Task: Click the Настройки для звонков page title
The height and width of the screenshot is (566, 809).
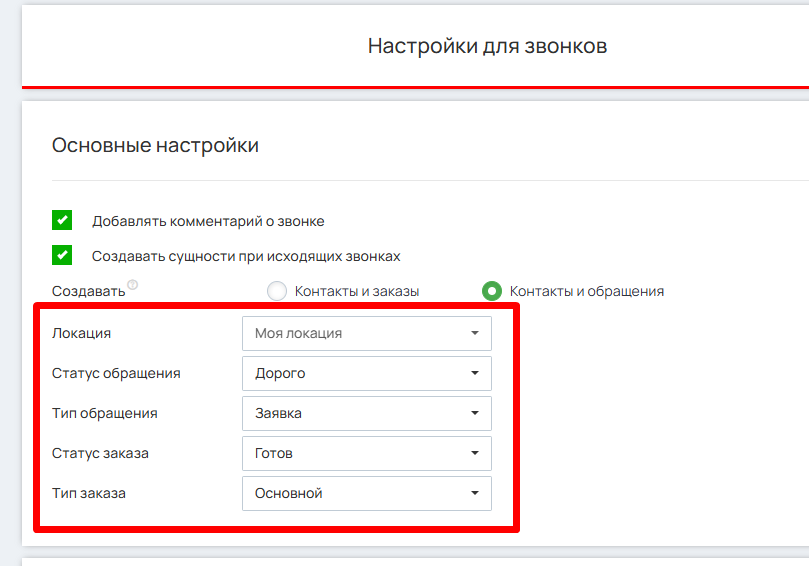Action: pyautogui.click(x=487, y=46)
